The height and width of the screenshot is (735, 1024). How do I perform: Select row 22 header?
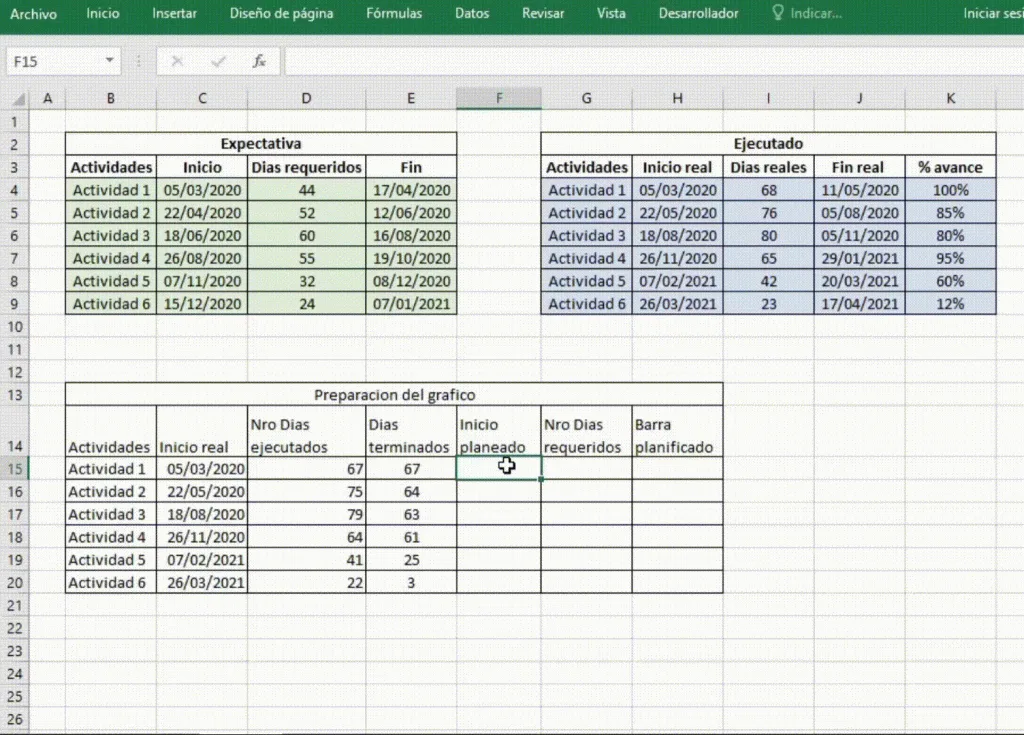click(14, 628)
